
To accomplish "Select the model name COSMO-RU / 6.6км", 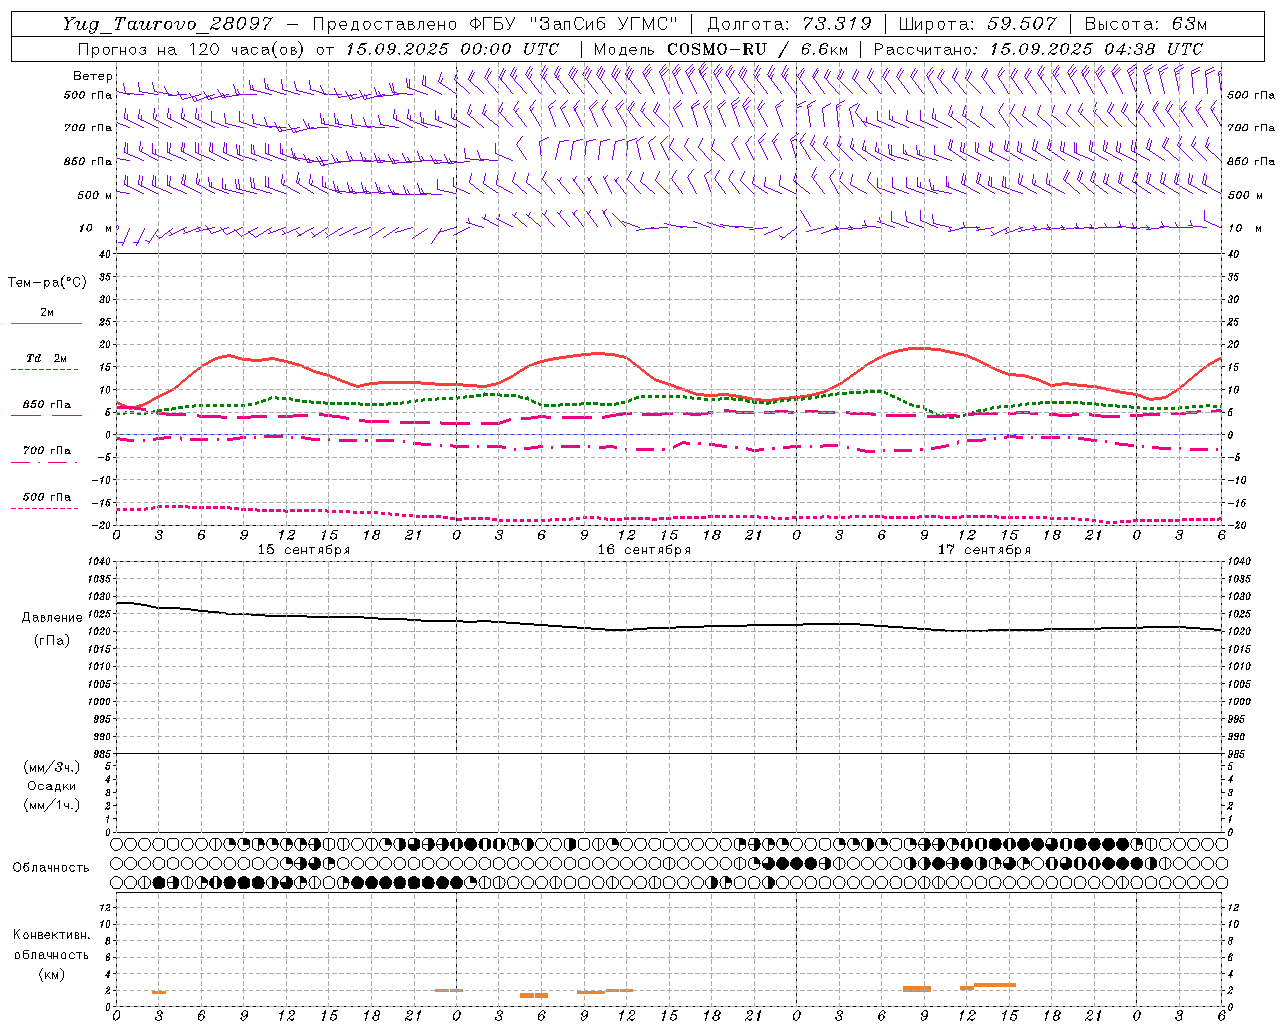I will point(757,48).
